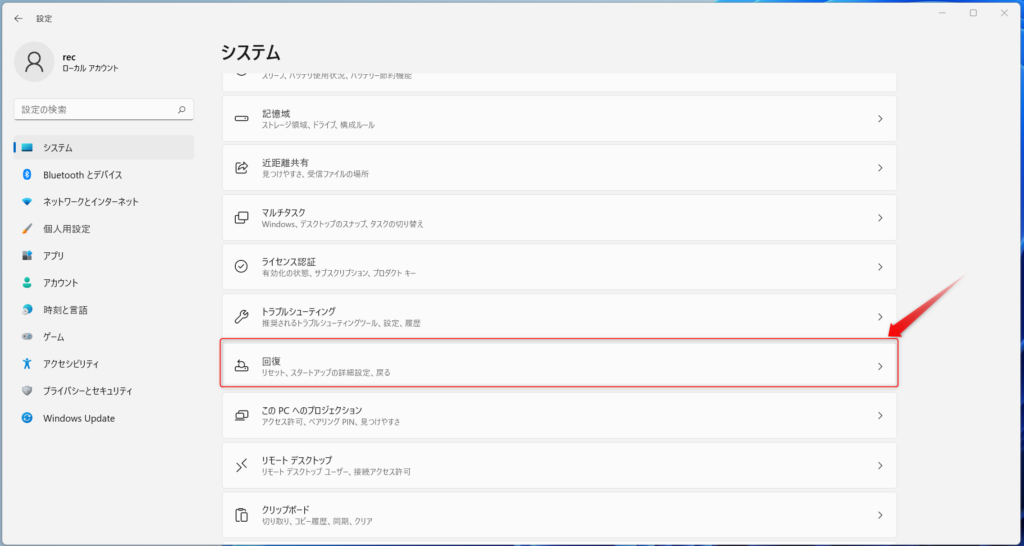Select システム in the sidebar

104,148
